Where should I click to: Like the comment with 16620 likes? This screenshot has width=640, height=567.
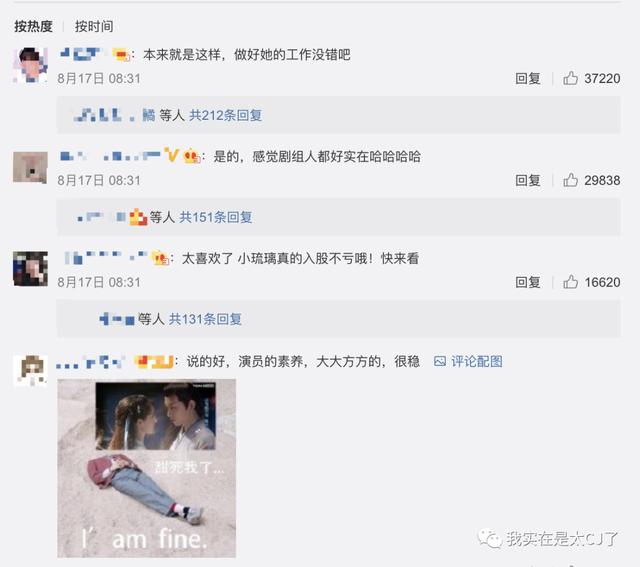click(570, 282)
